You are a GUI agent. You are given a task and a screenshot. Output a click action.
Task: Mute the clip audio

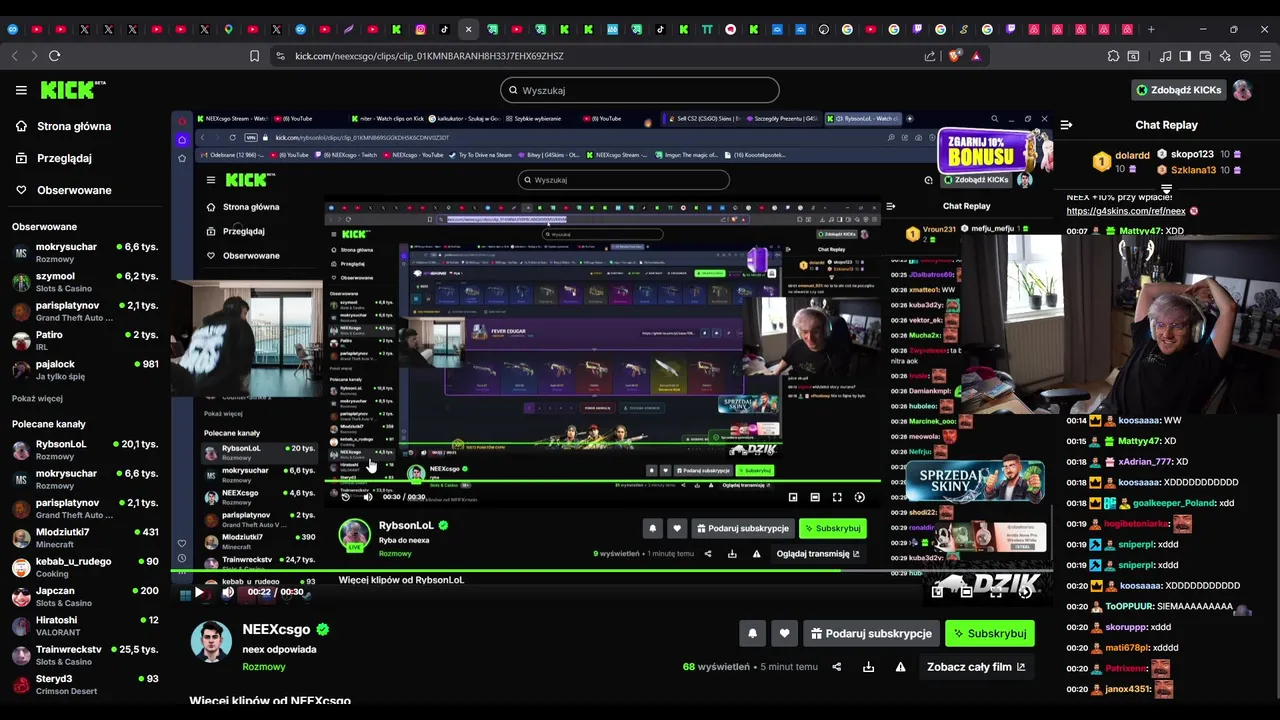[x=228, y=592]
